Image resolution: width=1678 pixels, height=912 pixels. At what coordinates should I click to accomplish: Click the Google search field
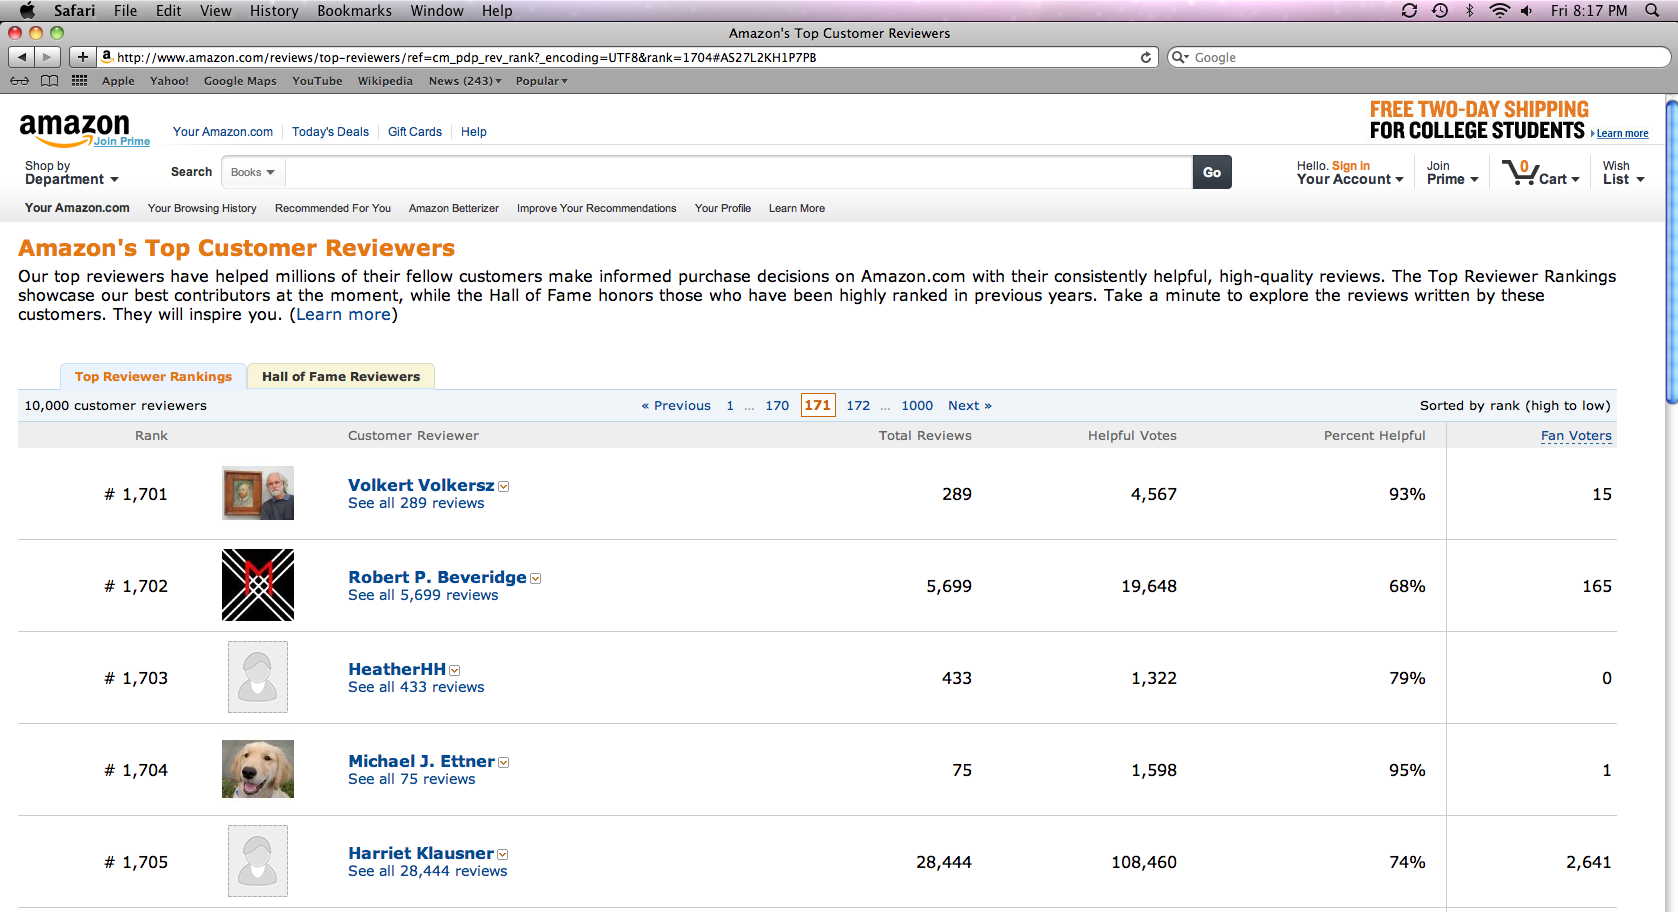(1420, 57)
